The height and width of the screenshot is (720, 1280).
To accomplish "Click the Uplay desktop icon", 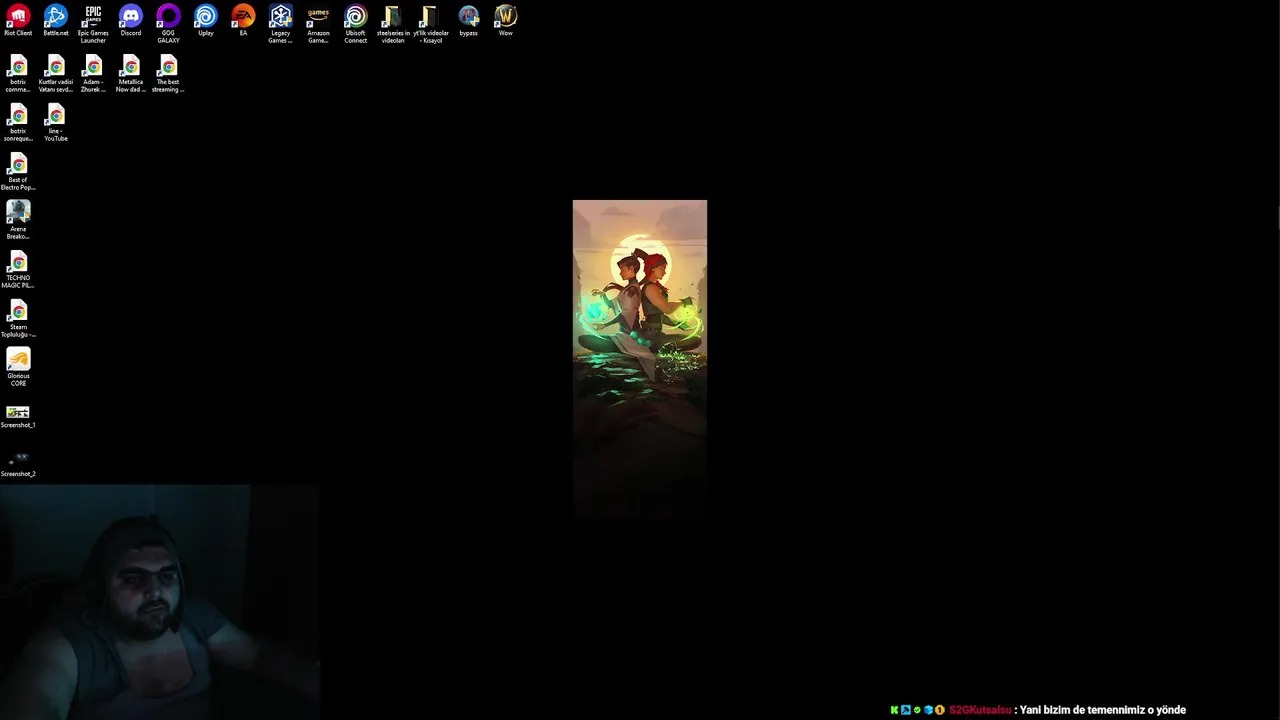I will 206,21.
